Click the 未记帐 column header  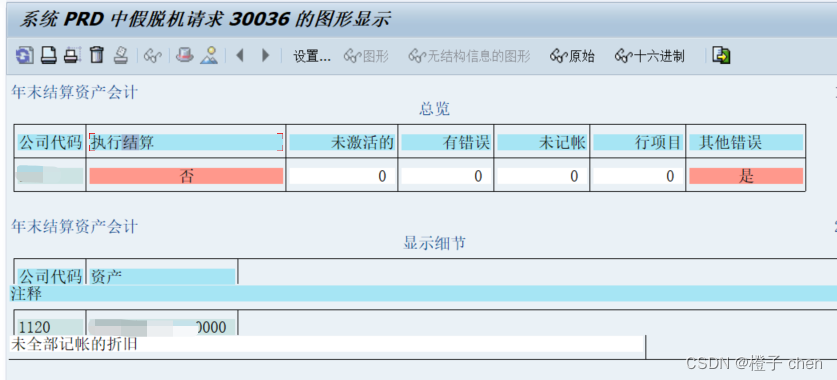(x=542, y=142)
